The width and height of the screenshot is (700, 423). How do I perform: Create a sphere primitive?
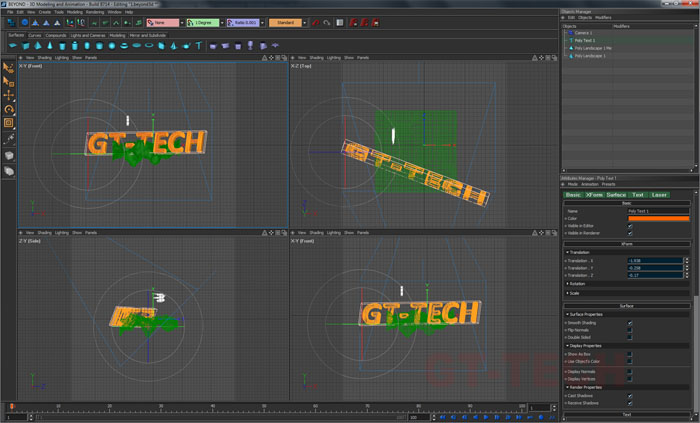[x=112, y=46]
